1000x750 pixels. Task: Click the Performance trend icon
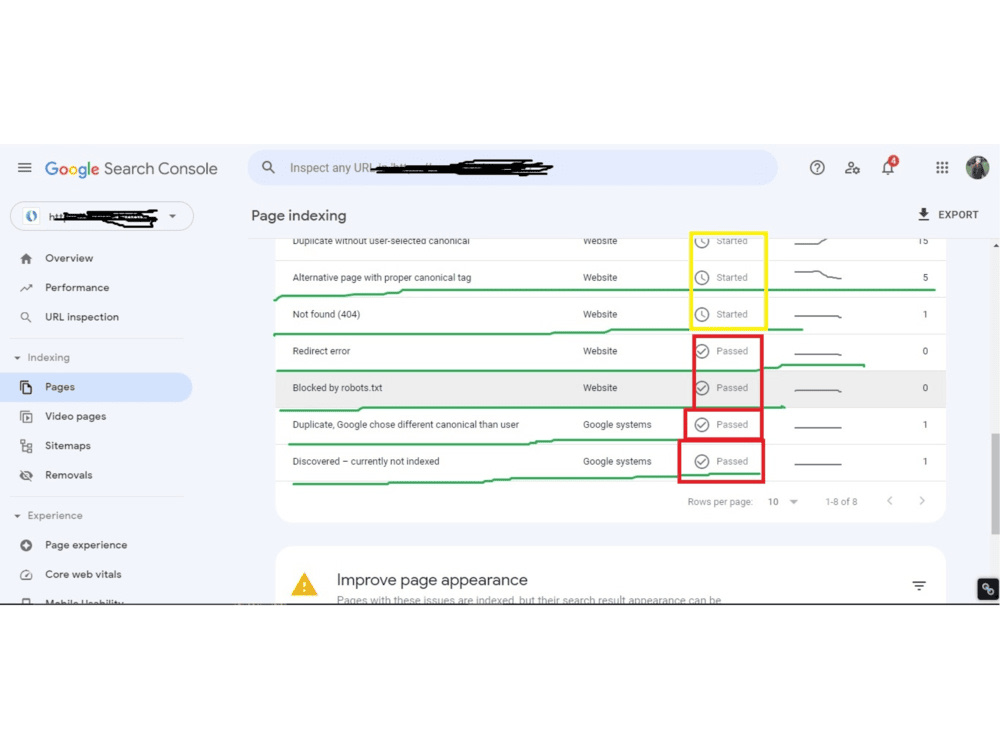tap(26, 288)
